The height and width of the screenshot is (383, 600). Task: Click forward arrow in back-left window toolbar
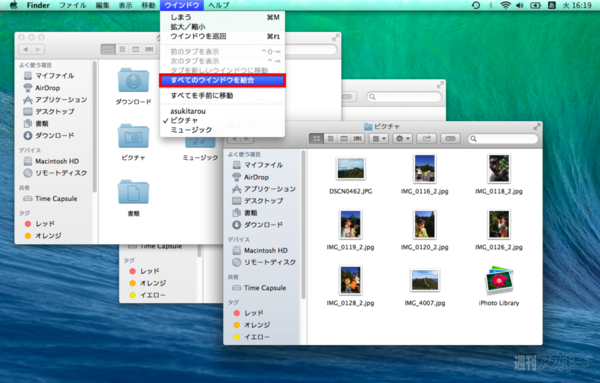point(38,49)
